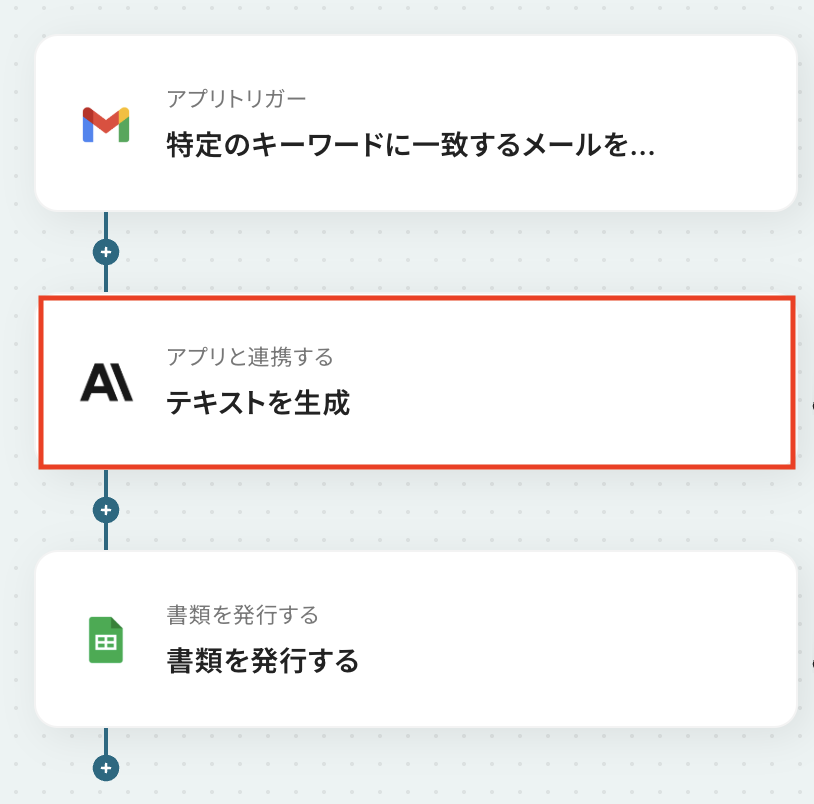
Task: Insert step between テキストを生成 and 書類を発行する
Action: [x=106, y=510]
